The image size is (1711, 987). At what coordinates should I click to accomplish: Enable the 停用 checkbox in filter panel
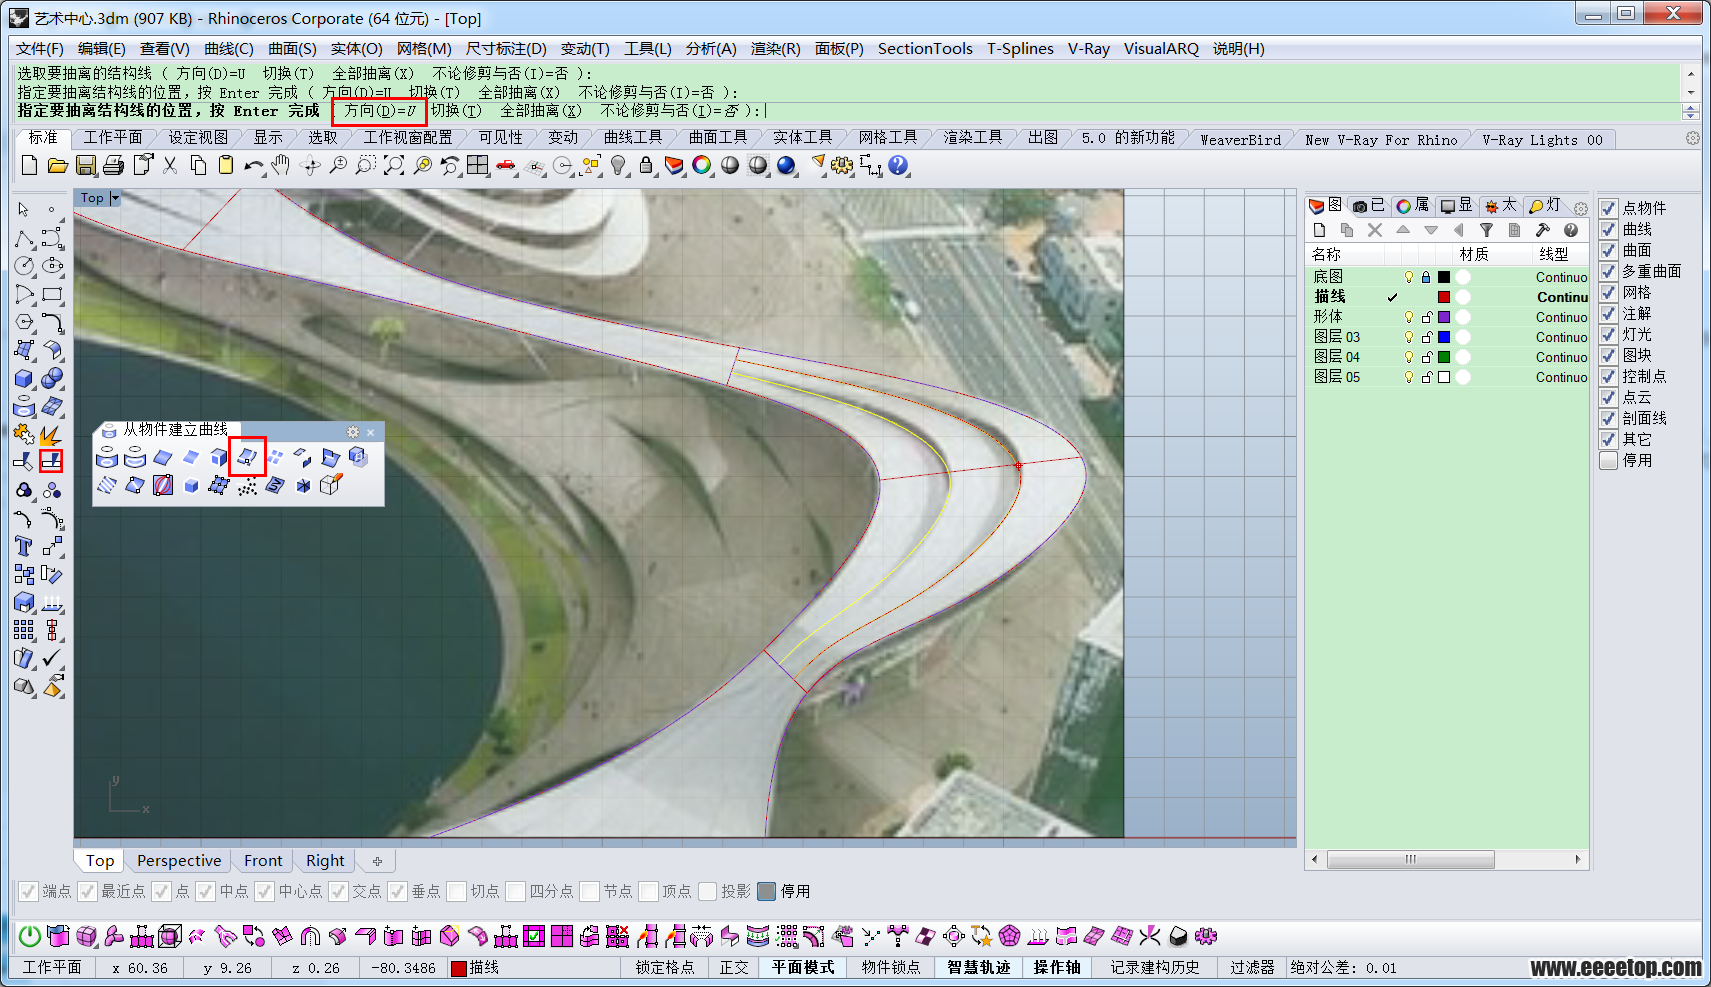pyautogui.click(x=1609, y=460)
